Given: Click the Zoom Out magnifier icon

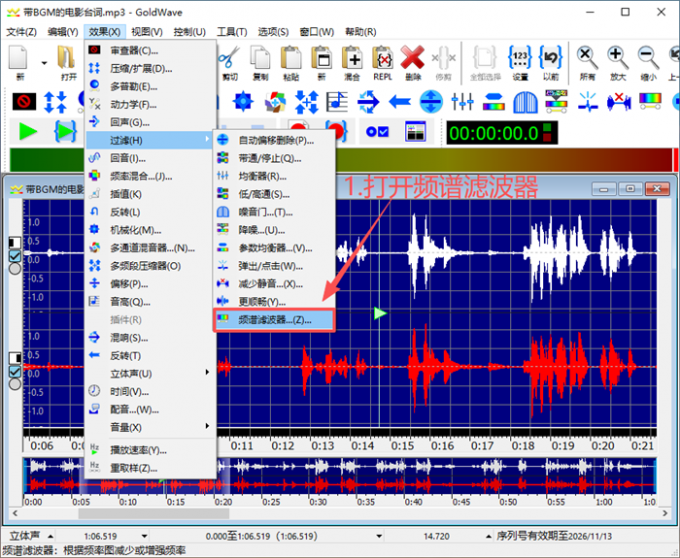Looking at the screenshot, I should point(648,58).
